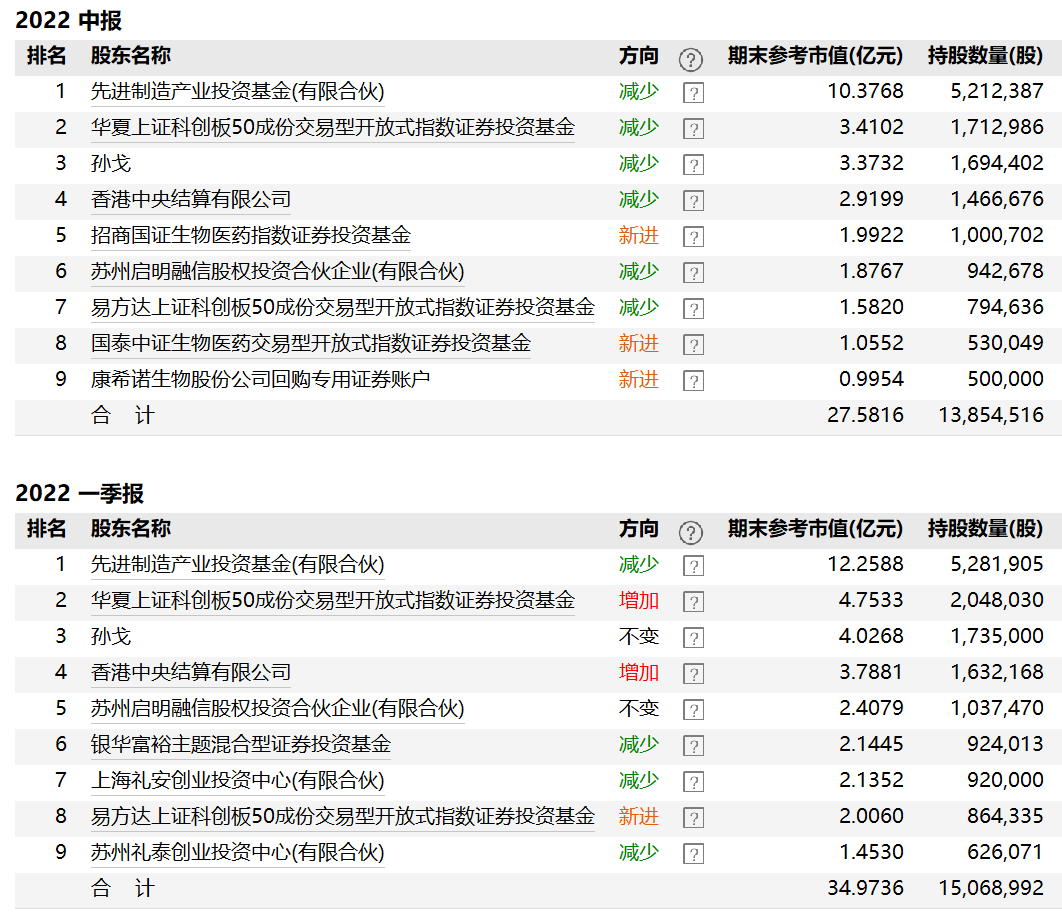Click the question icon in the 上海礼安创业投资中心 row

(x=693, y=782)
